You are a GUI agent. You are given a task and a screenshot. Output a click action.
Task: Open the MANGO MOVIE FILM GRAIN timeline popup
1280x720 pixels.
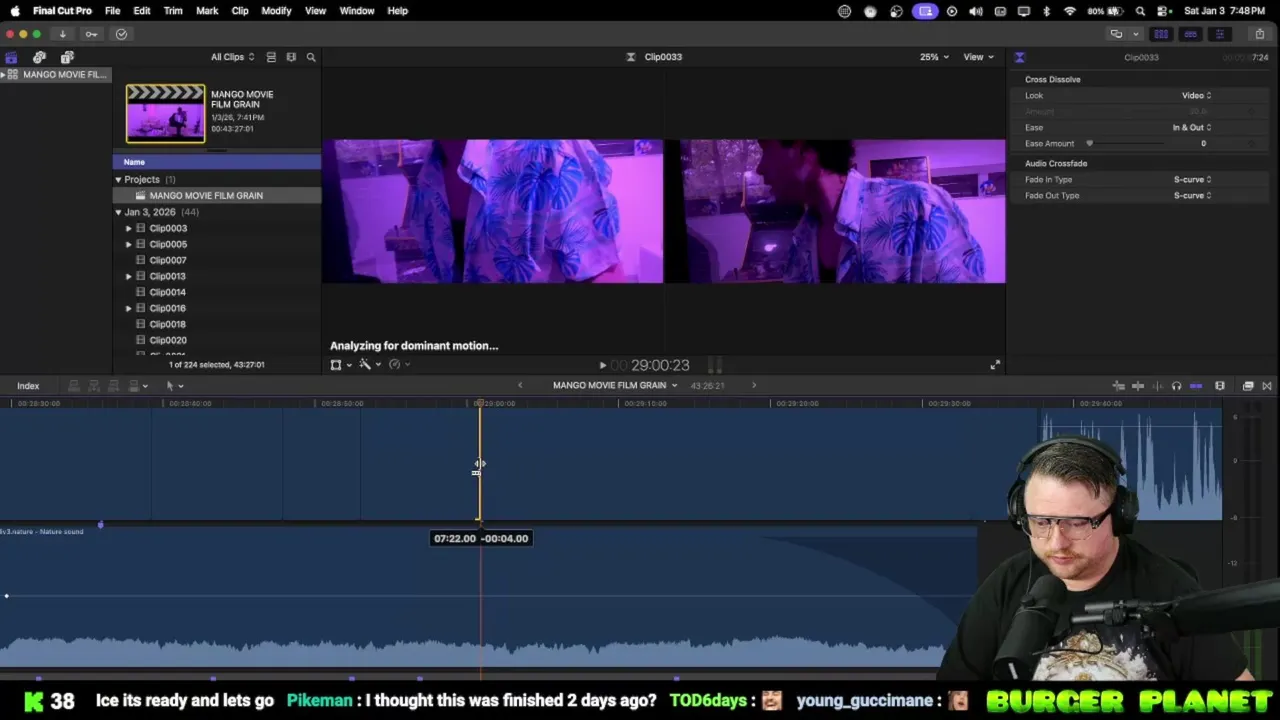615,386
